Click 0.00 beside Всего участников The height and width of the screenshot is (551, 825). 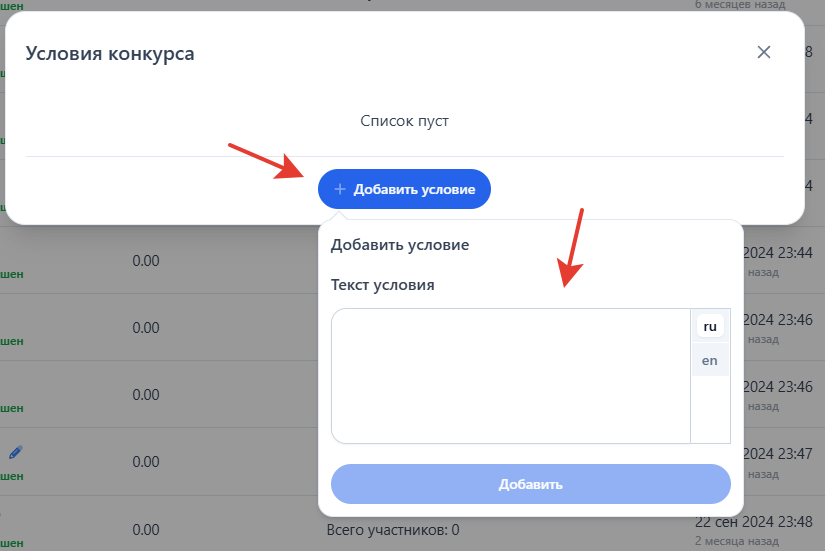point(146,529)
